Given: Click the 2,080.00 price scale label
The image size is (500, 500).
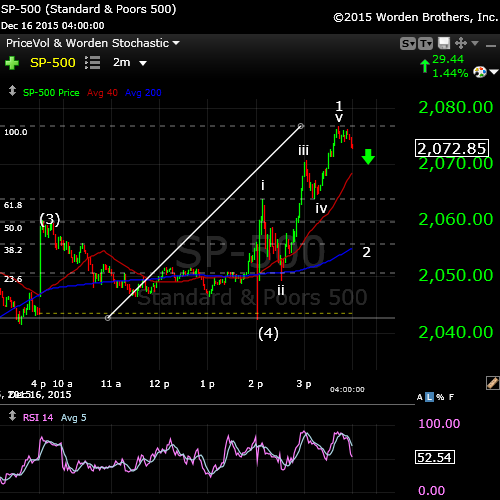Looking at the screenshot, I should click(x=456, y=107).
